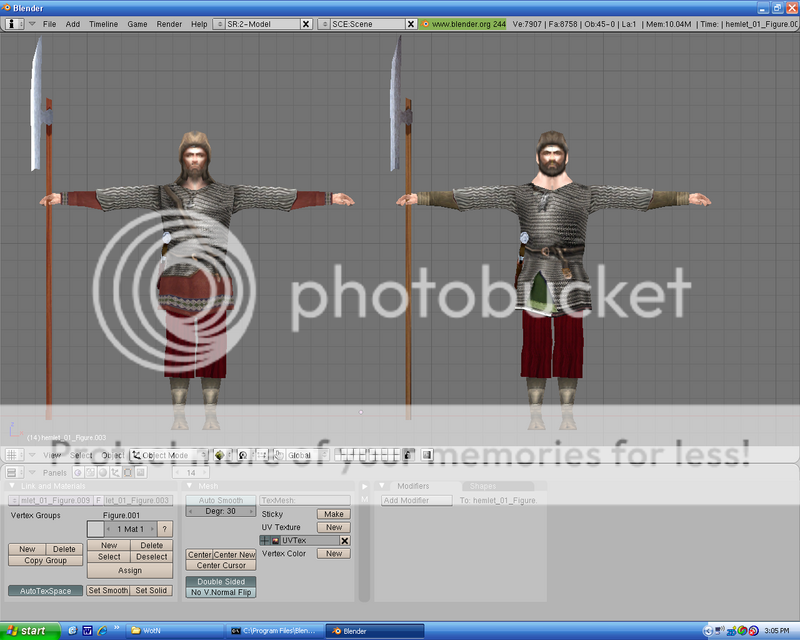The image size is (800, 640).
Task: Enable Auto Smooth for the mesh
Action: [x=221, y=500]
